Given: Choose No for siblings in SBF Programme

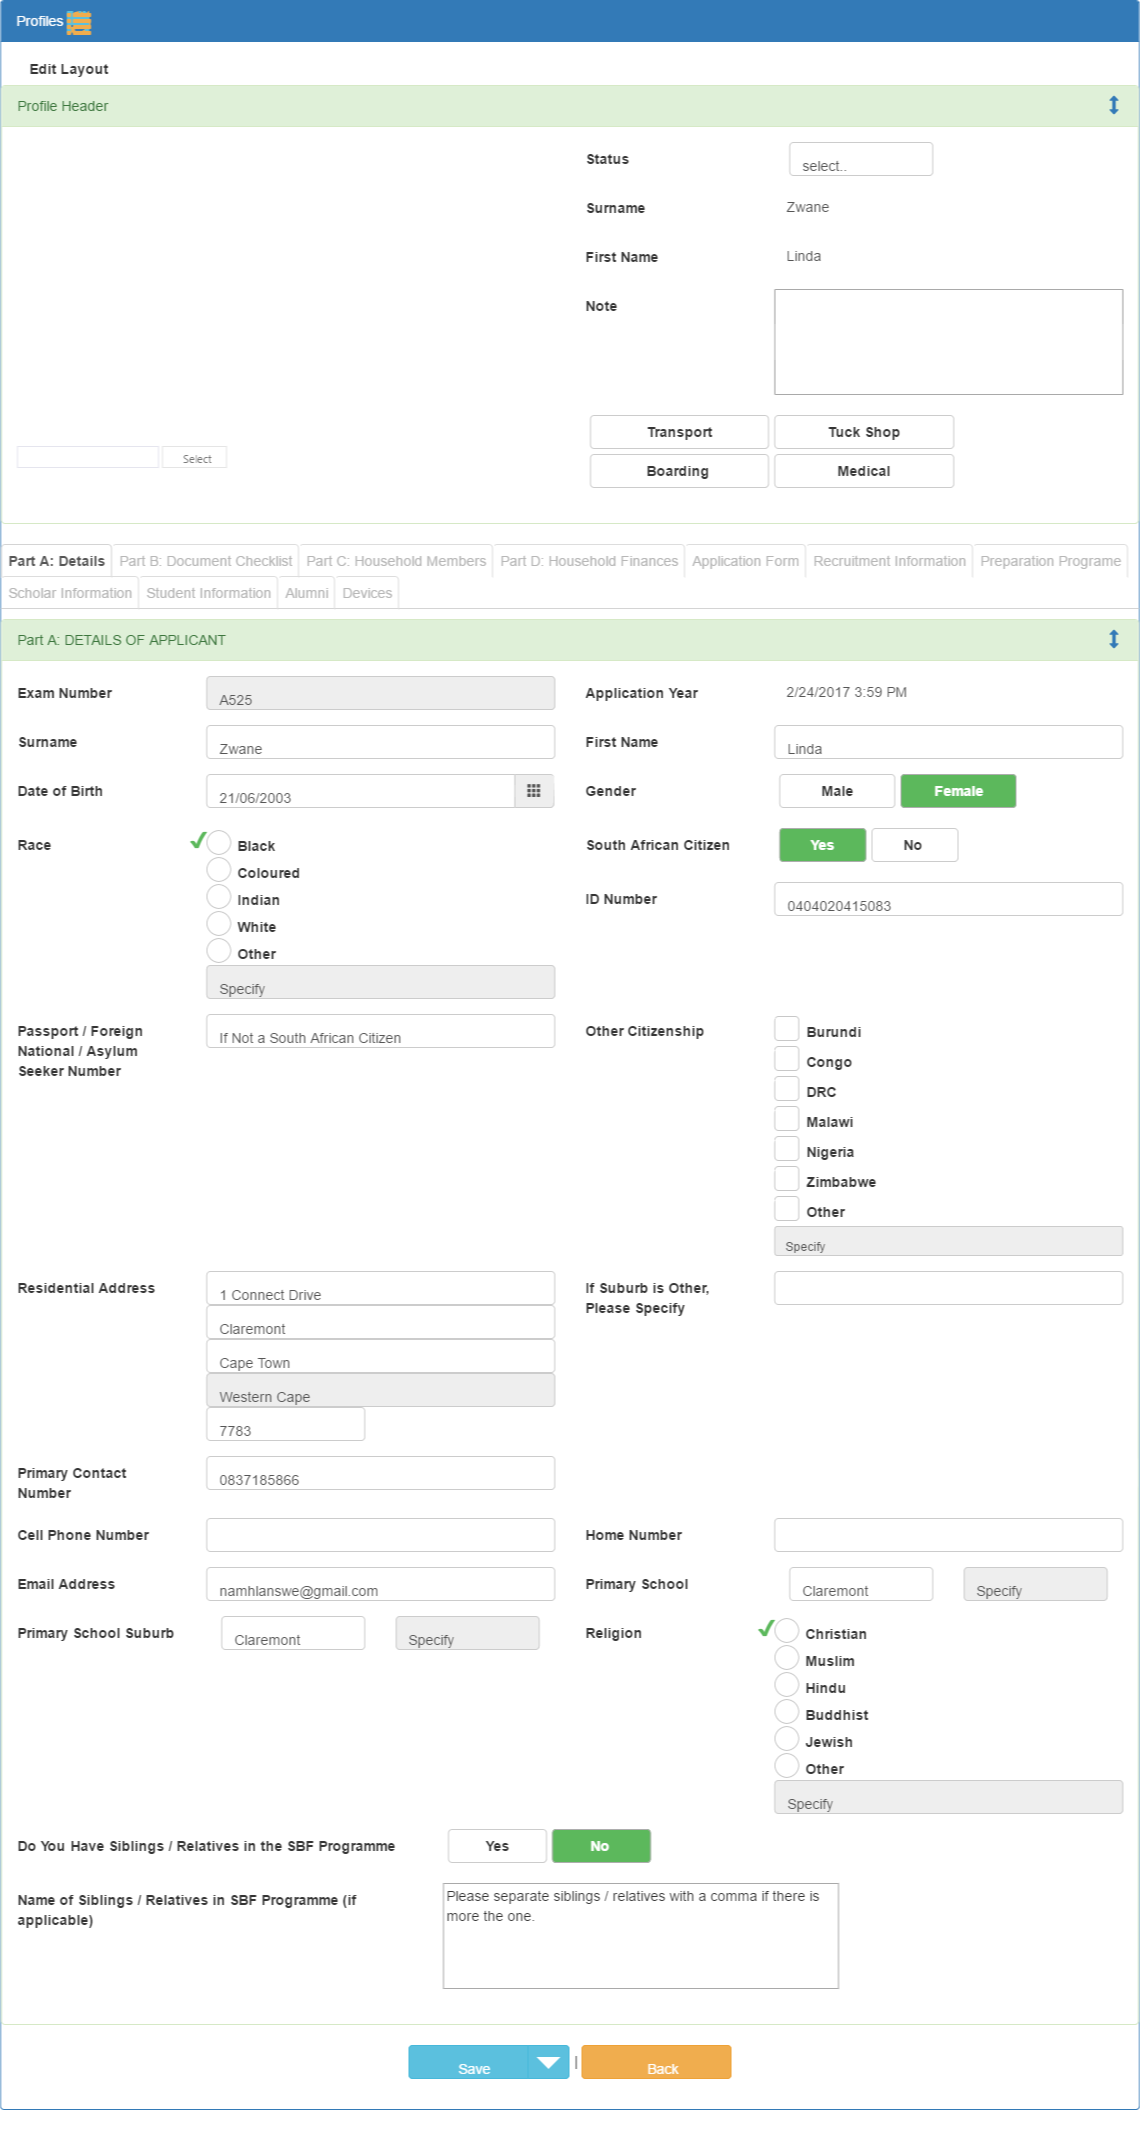Looking at the screenshot, I should click(601, 1846).
